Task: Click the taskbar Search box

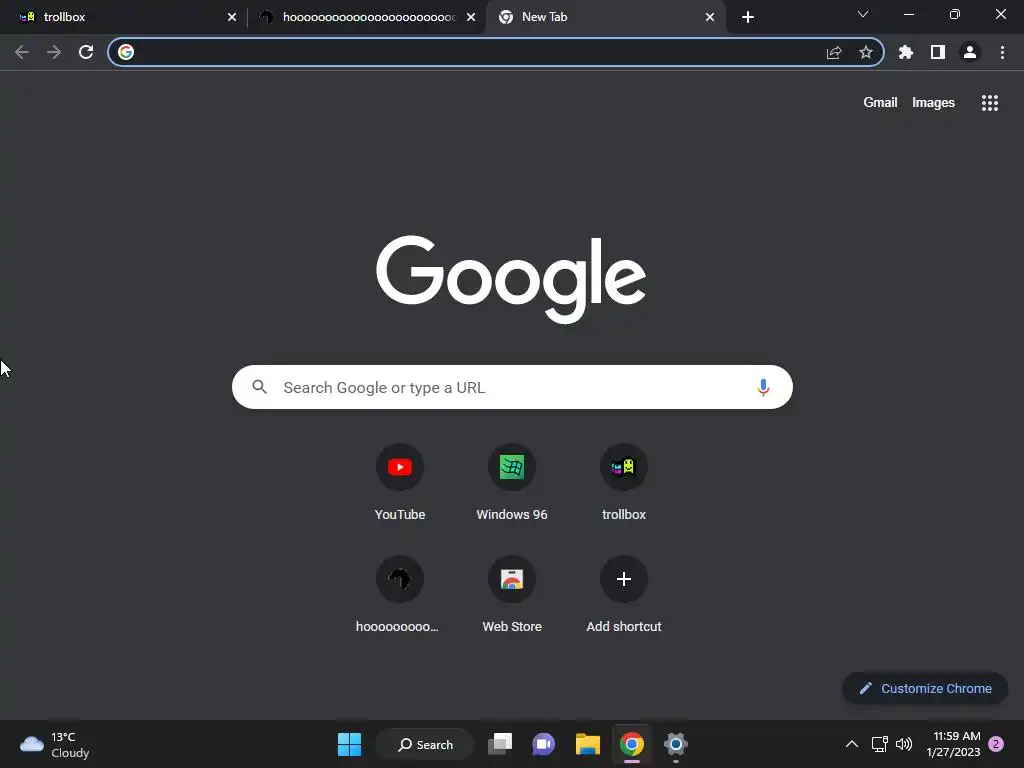Action: (x=426, y=744)
